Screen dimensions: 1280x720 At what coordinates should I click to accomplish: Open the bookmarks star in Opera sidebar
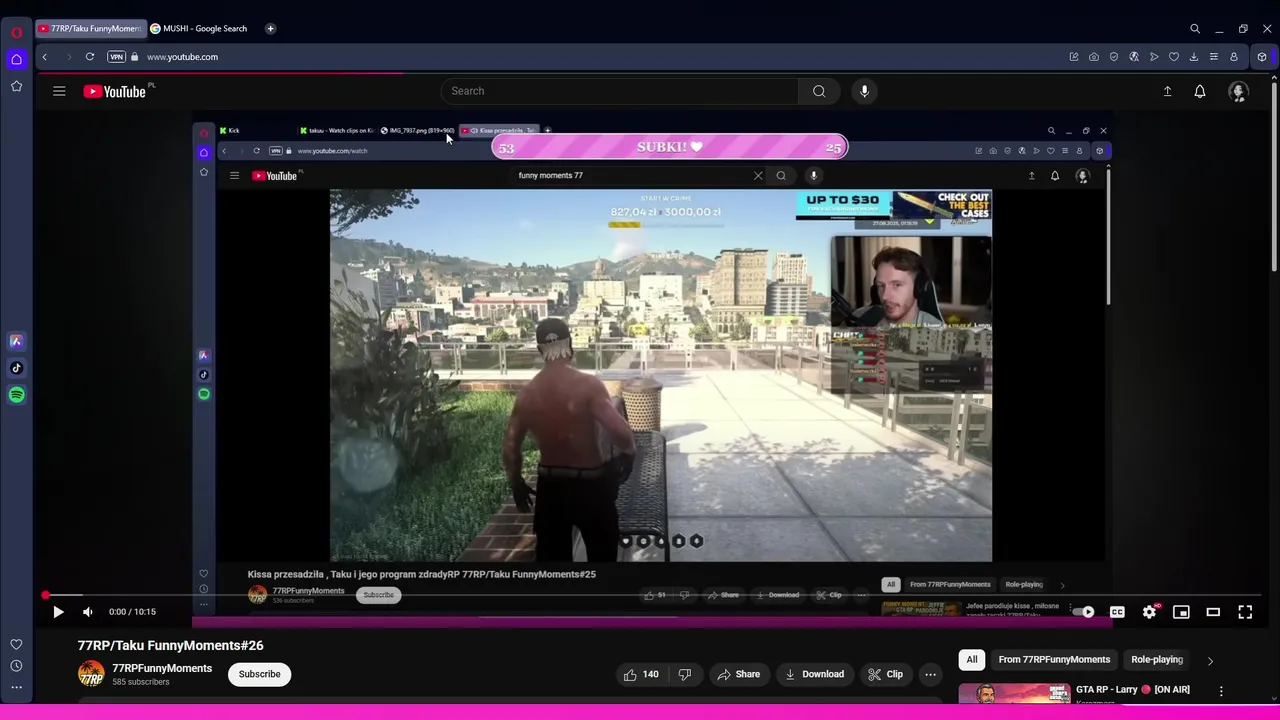click(16, 86)
